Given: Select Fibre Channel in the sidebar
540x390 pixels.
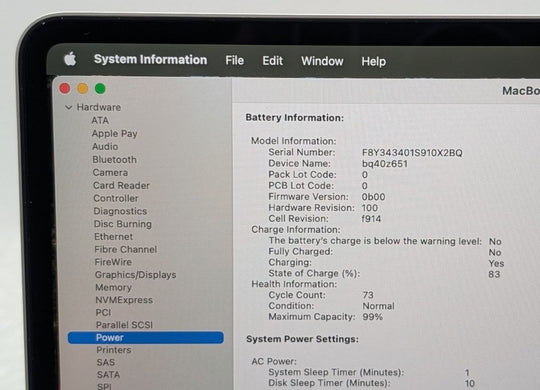Looking at the screenshot, I should [x=126, y=249].
